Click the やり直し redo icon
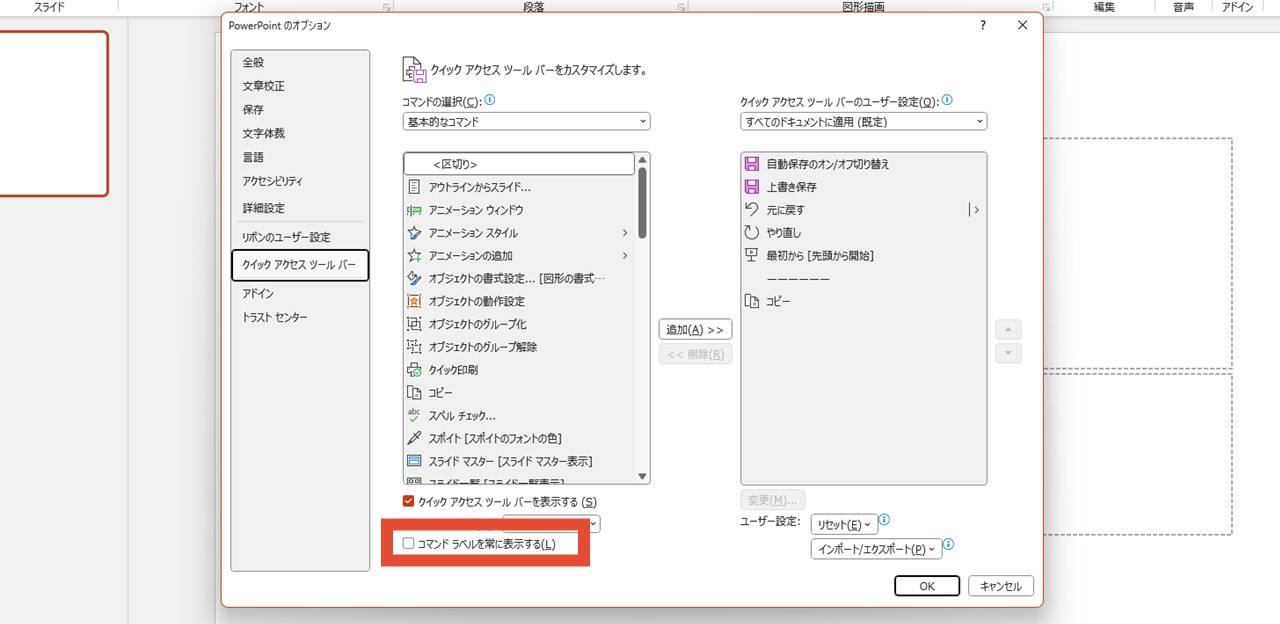 (x=752, y=232)
